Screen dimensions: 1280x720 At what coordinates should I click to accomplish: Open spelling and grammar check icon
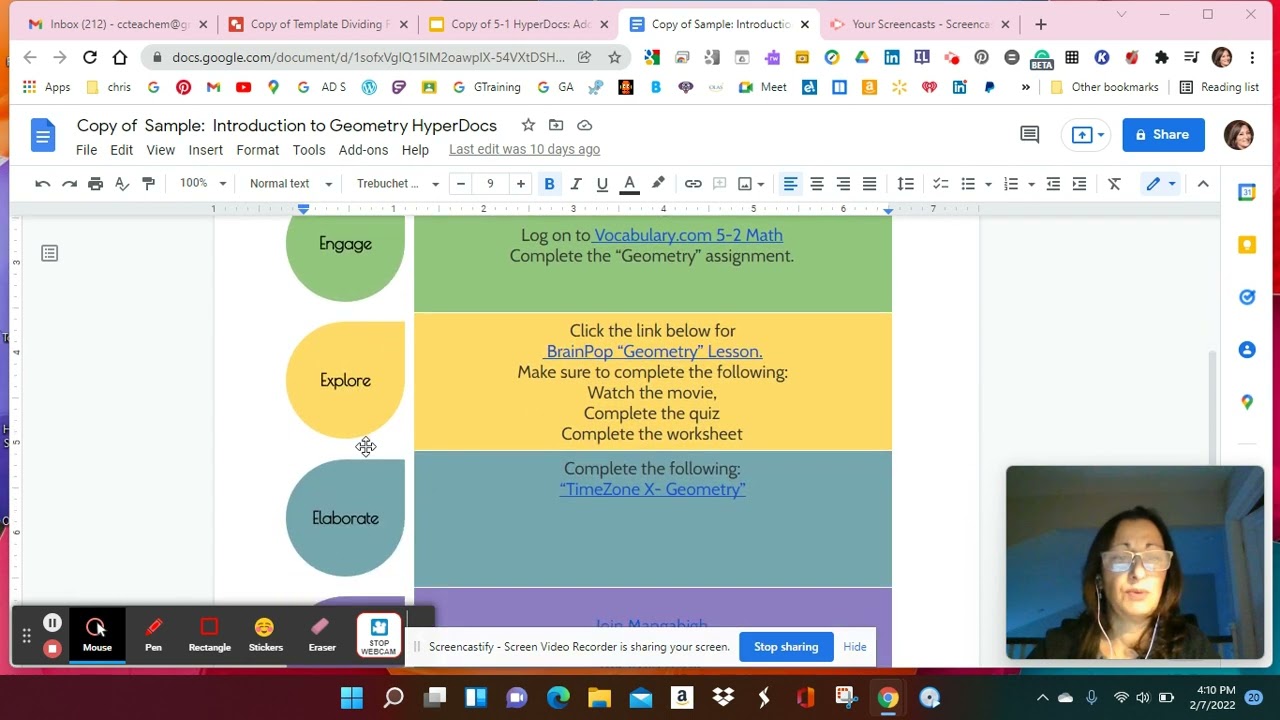(122, 184)
